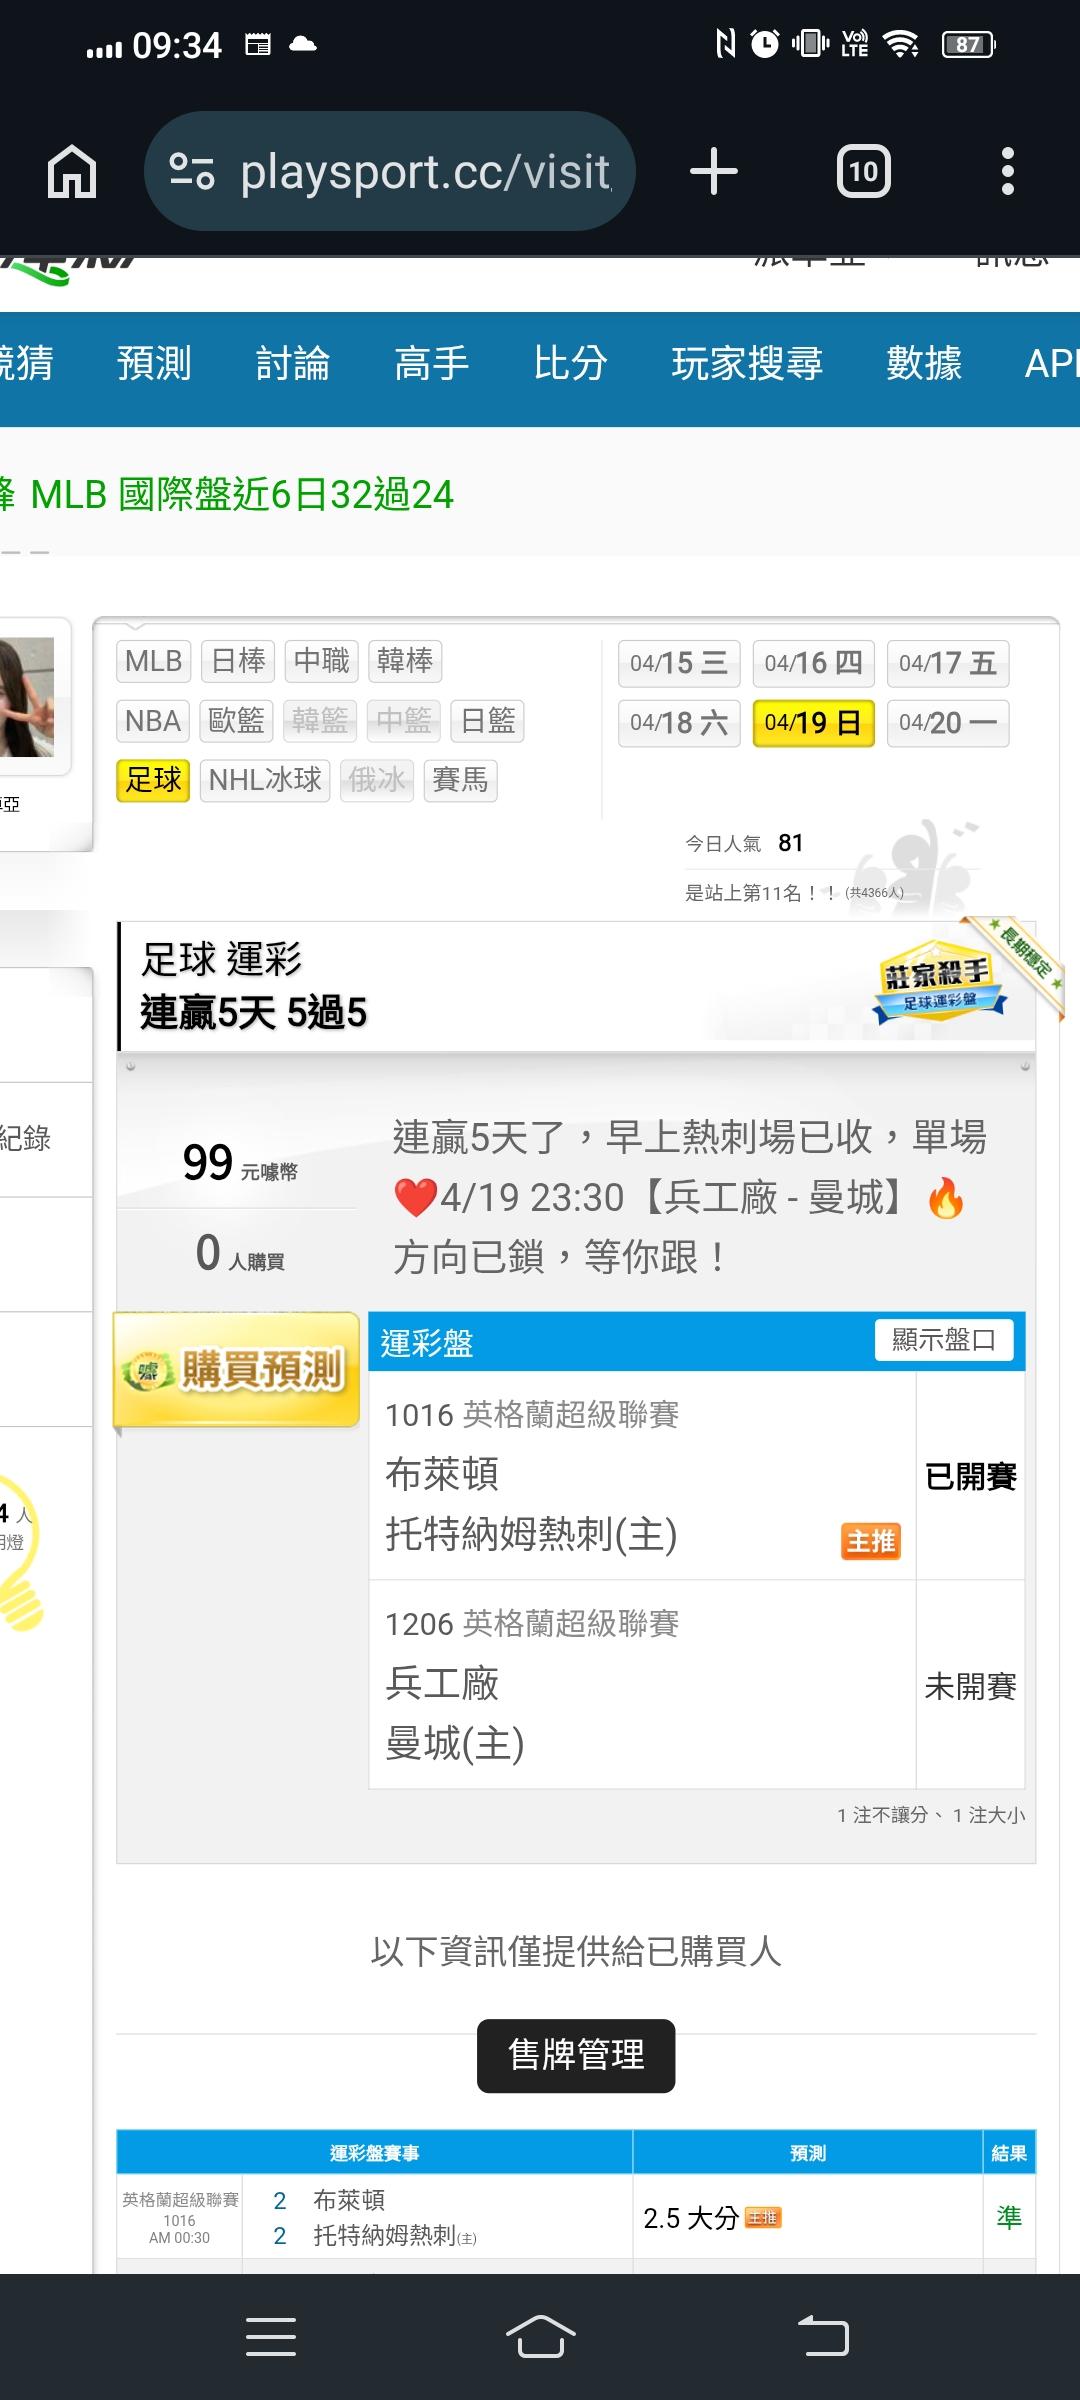The image size is (1080, 2400).
Task: Tap the browser home icon
Action: (72, 171)
